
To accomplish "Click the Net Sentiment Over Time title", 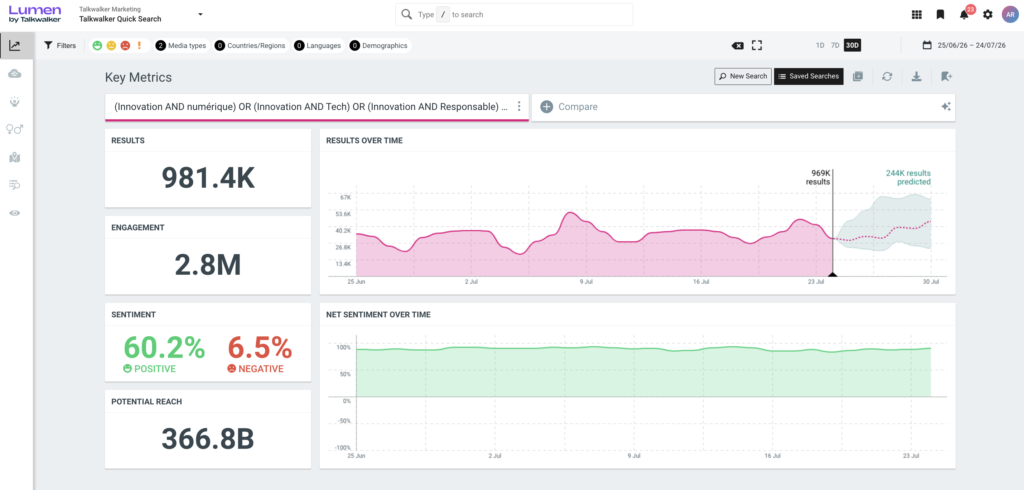I will click(x=378, y=314).
